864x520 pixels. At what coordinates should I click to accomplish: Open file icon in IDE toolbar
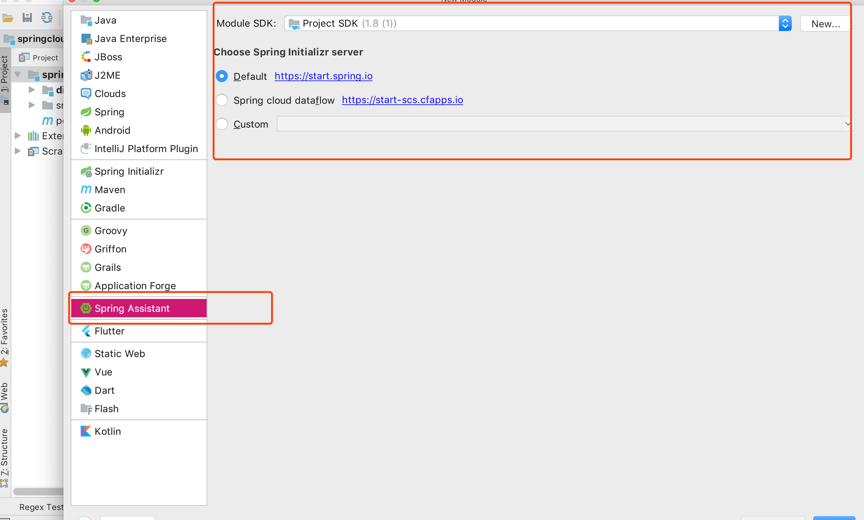[8, 18]
